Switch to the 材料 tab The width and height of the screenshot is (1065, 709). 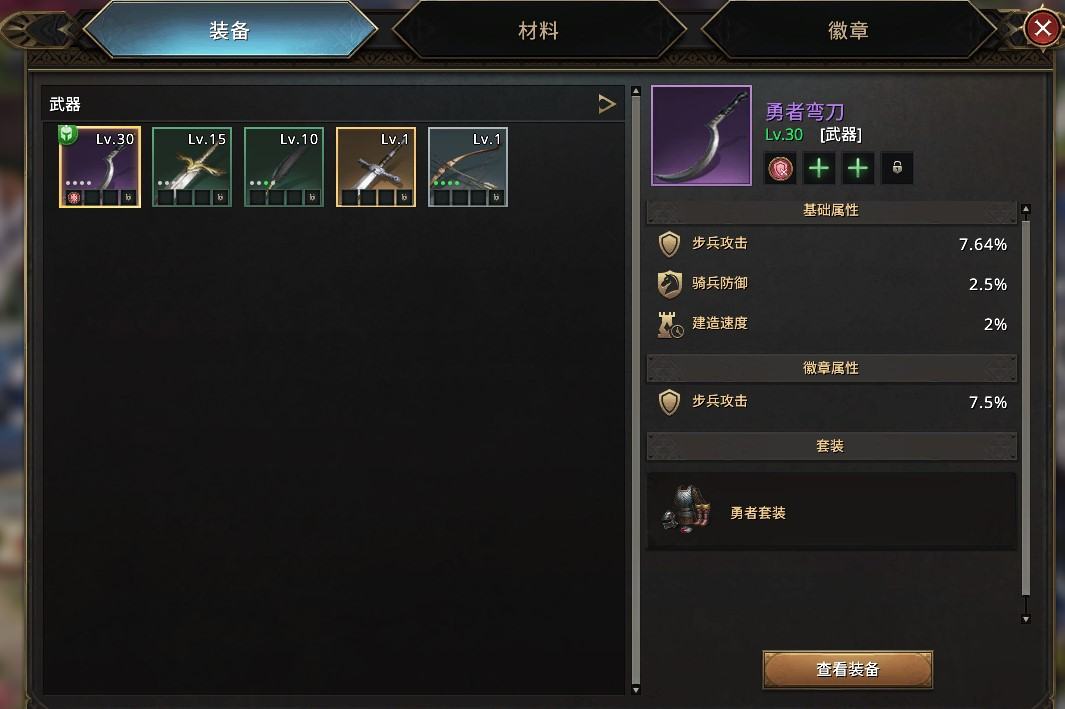[539, 31]
